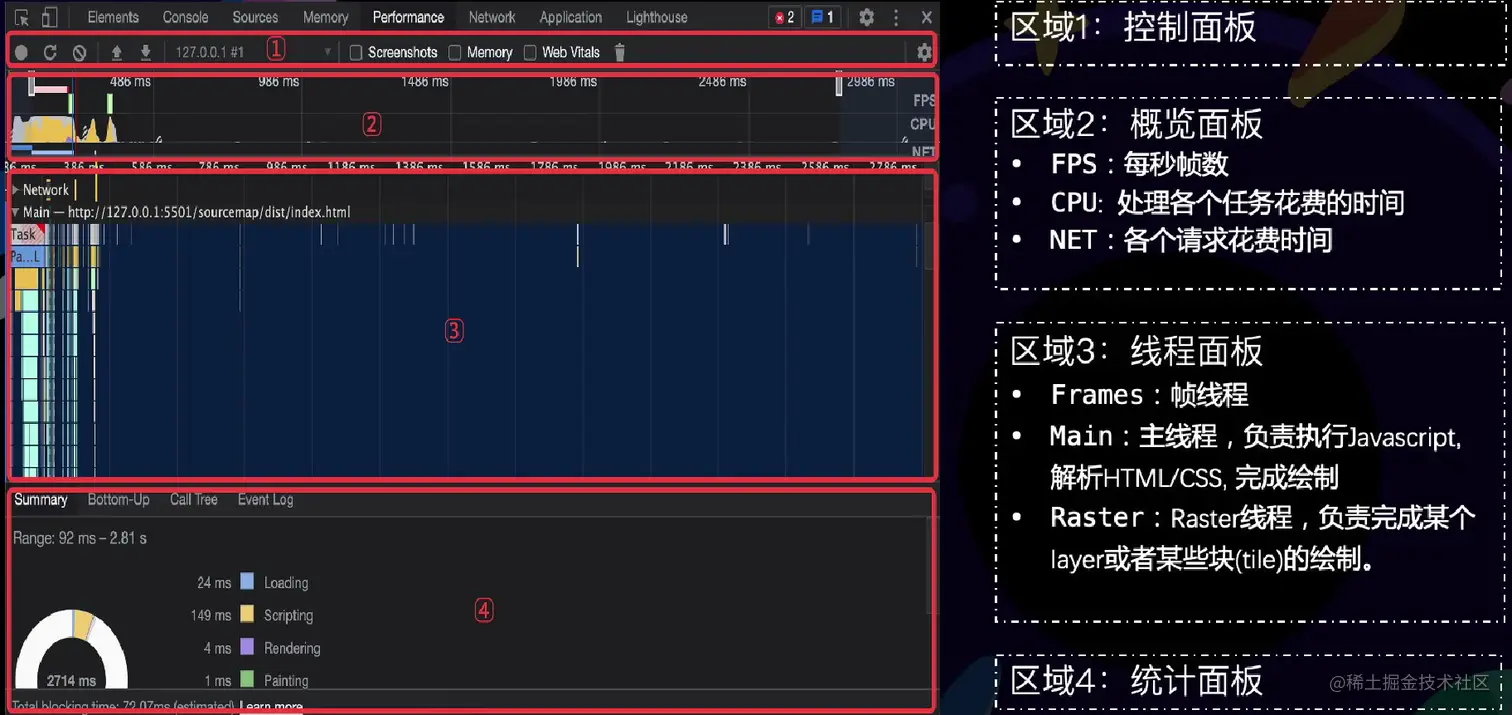Show the Event Log tab
This screenshot has width=1512, height=715.
click(x=265, y=499)
